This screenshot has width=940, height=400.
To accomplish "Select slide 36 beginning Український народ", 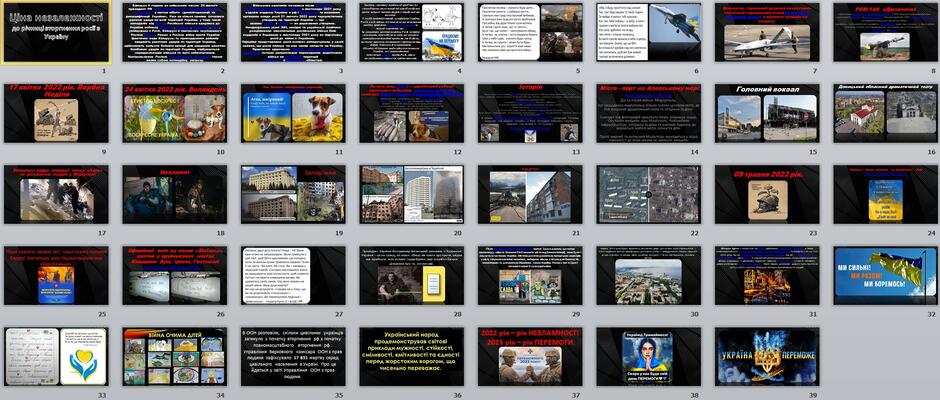I will 411,356.
